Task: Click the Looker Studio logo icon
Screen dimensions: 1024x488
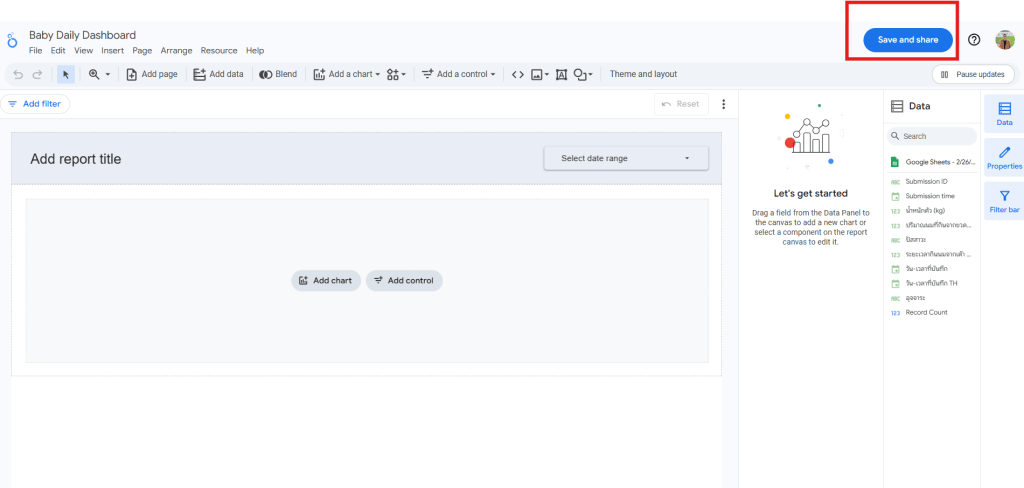Action: pyautogui.click(x=12, y=41)
